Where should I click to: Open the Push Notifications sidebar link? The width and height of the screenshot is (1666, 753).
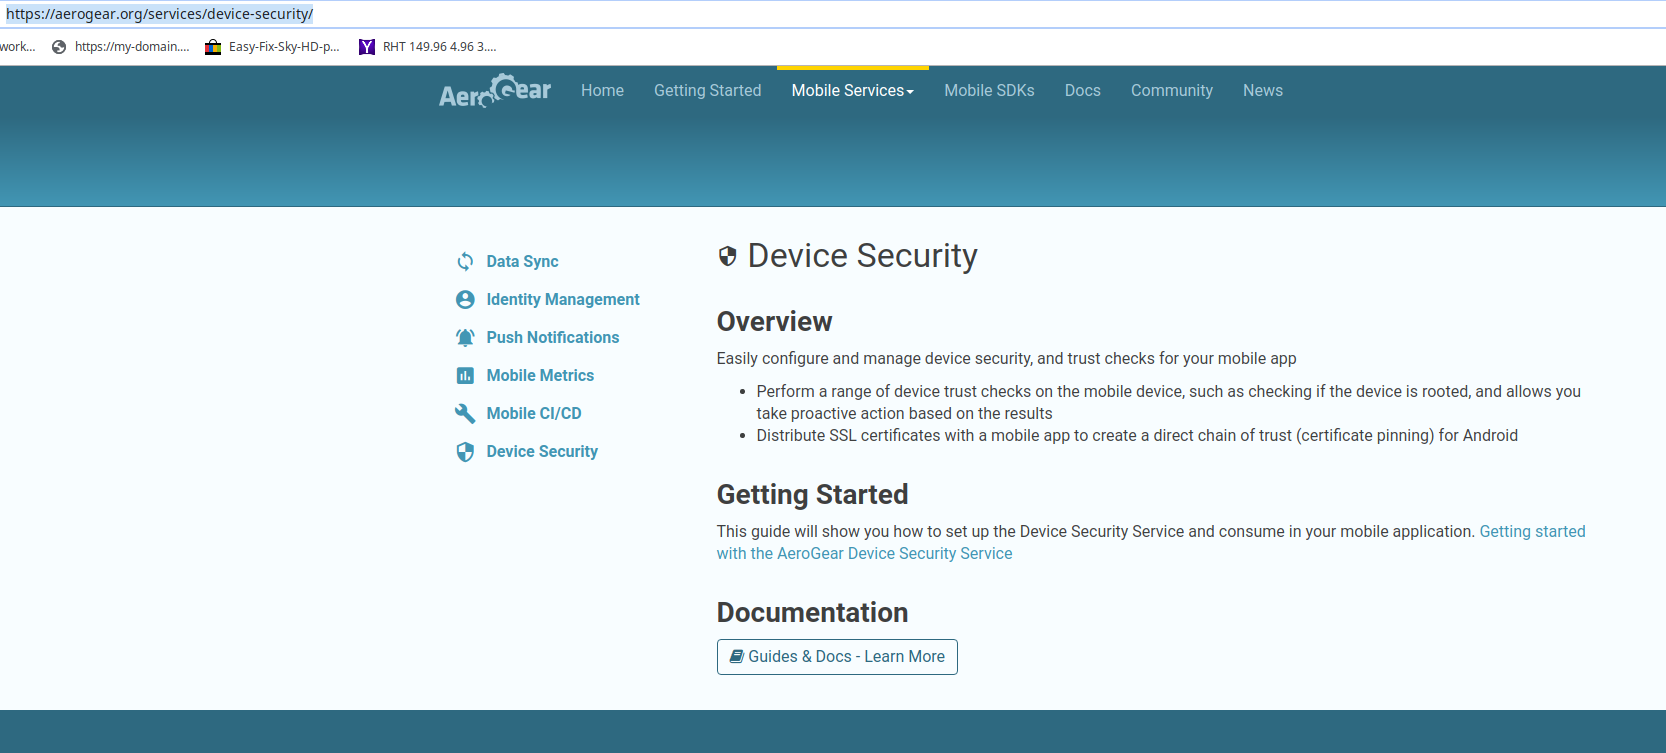point(553,337)
